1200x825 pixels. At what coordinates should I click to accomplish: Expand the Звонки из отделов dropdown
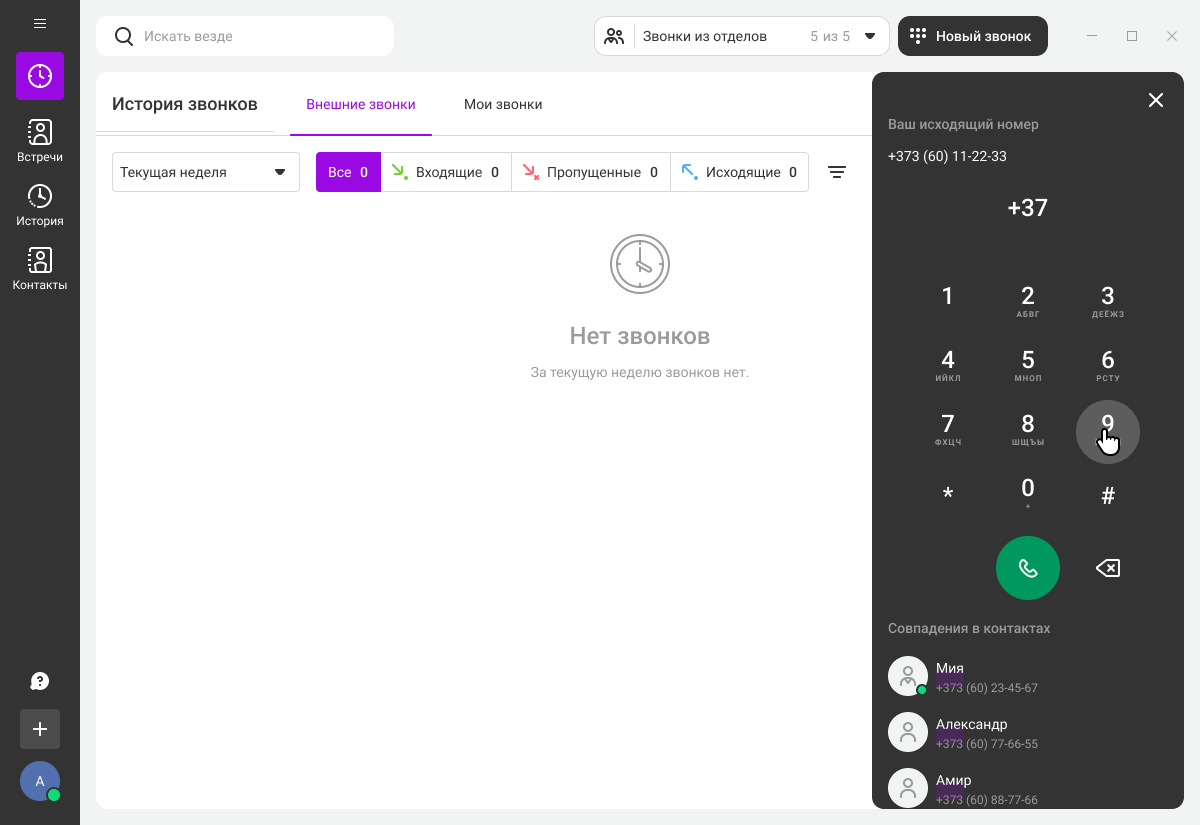click(741, 36)
